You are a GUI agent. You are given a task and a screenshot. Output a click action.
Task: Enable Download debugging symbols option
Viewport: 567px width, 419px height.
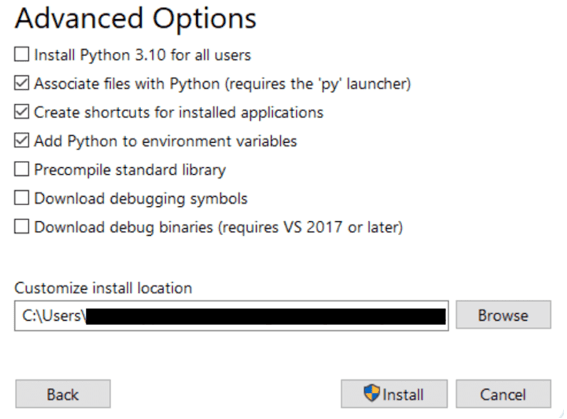pyautogui.click(x=22, y=198)
